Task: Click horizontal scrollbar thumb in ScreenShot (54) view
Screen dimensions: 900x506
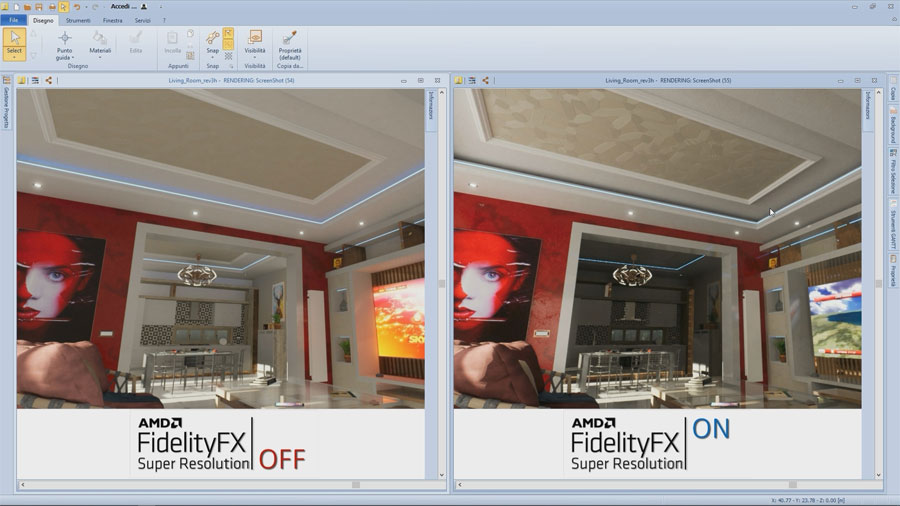Action: [356, 485]
